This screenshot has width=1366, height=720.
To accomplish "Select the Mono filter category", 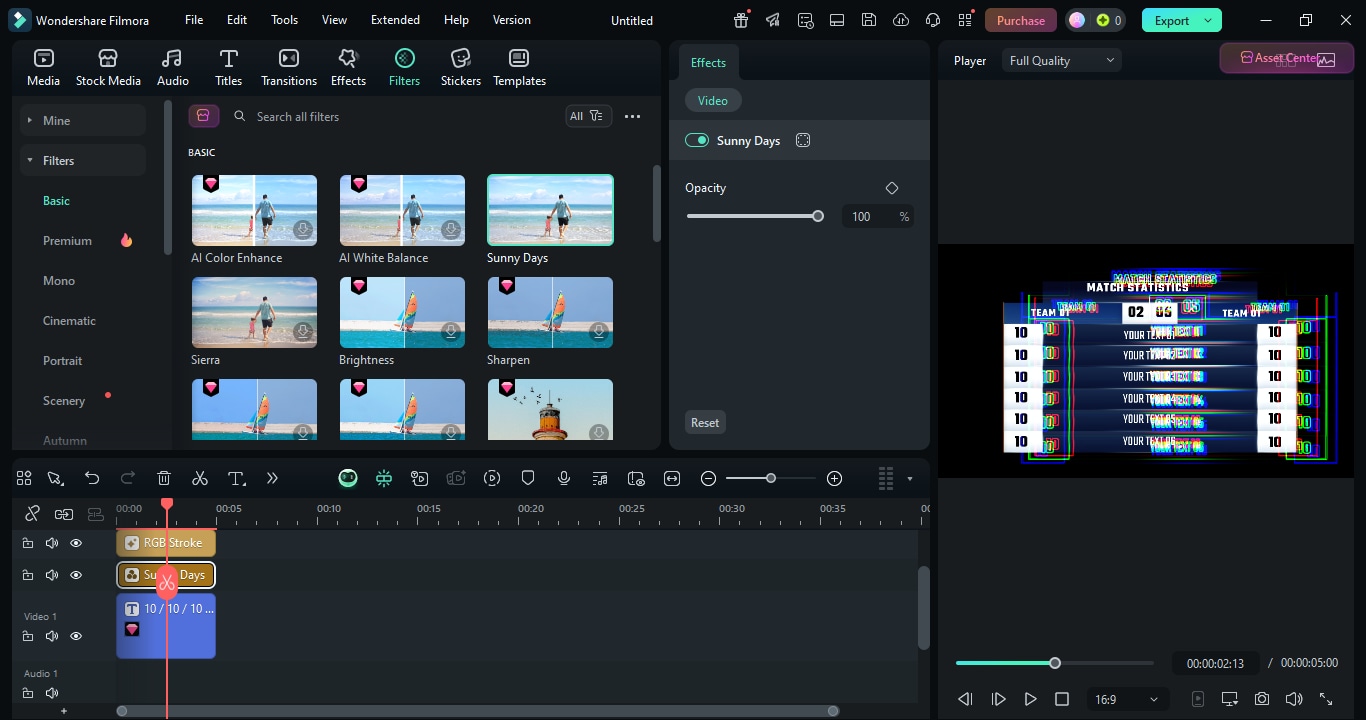I will click(x=59, y=281).
